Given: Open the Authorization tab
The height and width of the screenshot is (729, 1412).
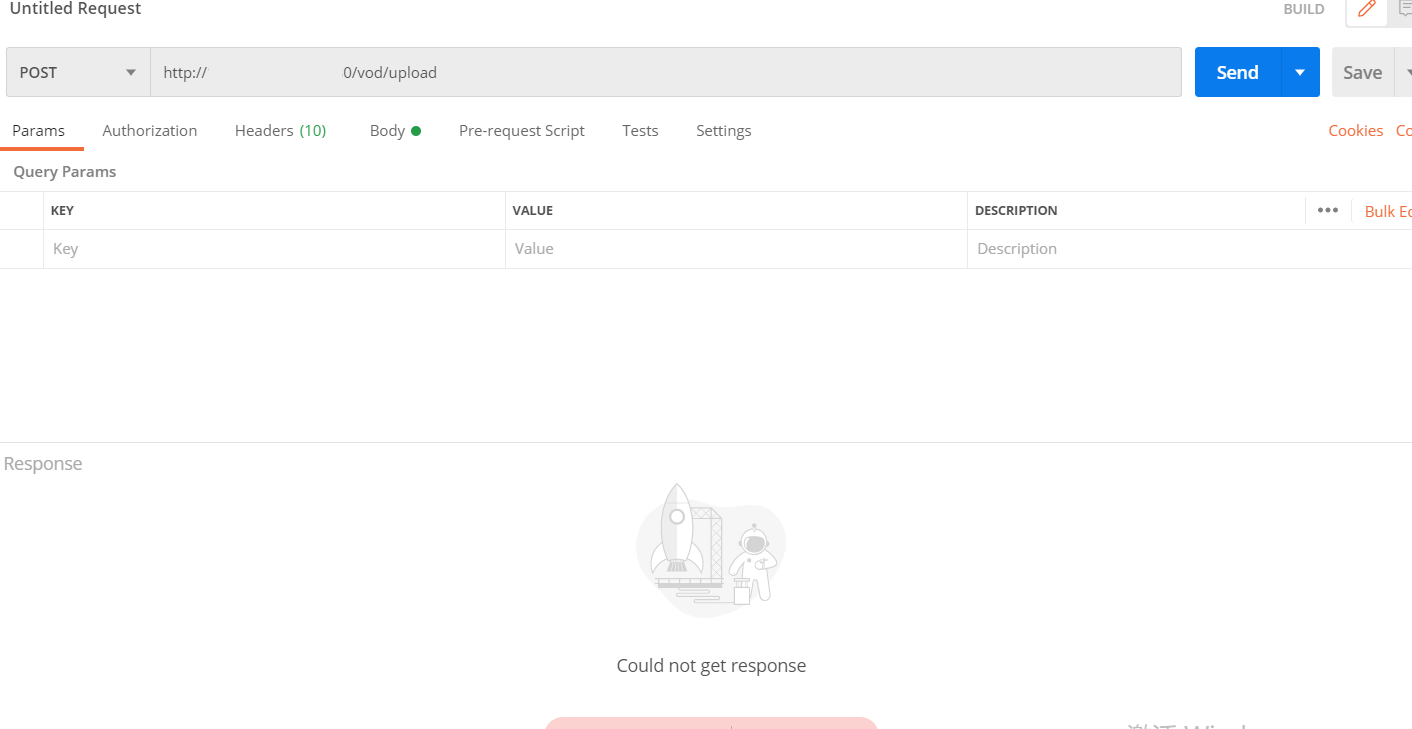Looking at the screenshot, I should point(150,131).
